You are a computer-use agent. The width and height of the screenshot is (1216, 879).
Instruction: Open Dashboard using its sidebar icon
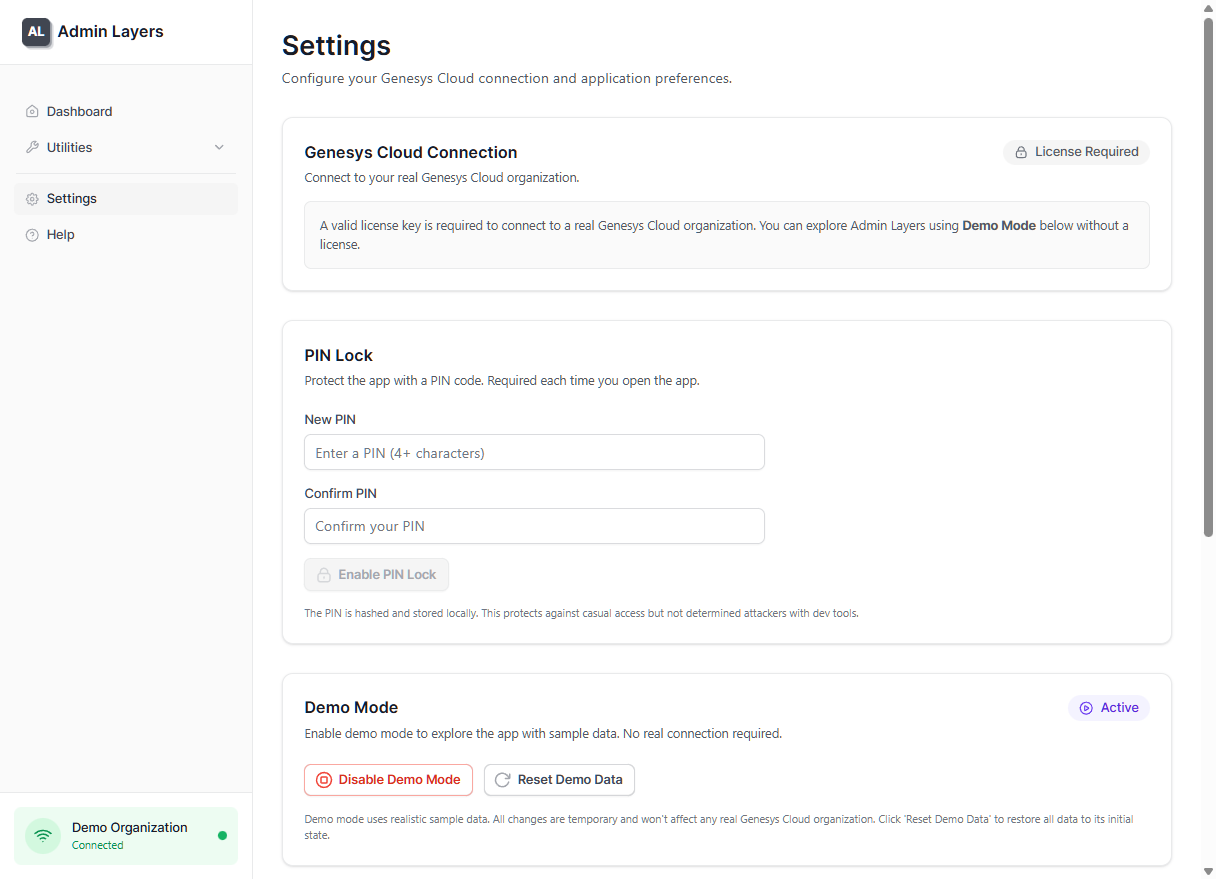point(31,111)
